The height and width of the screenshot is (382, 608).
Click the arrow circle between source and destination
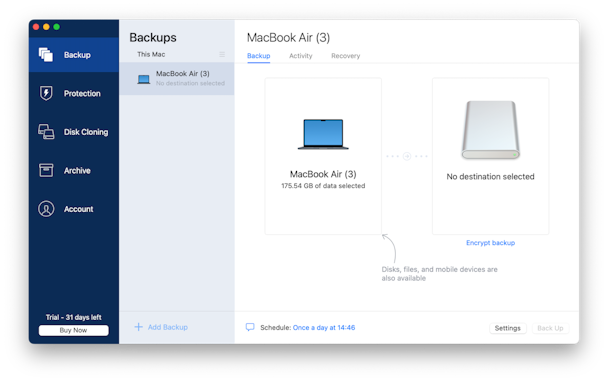click(407, 156)
